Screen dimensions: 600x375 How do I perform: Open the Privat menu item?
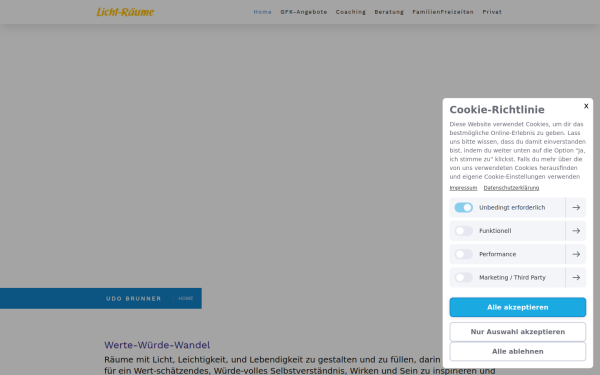[492, 12]
